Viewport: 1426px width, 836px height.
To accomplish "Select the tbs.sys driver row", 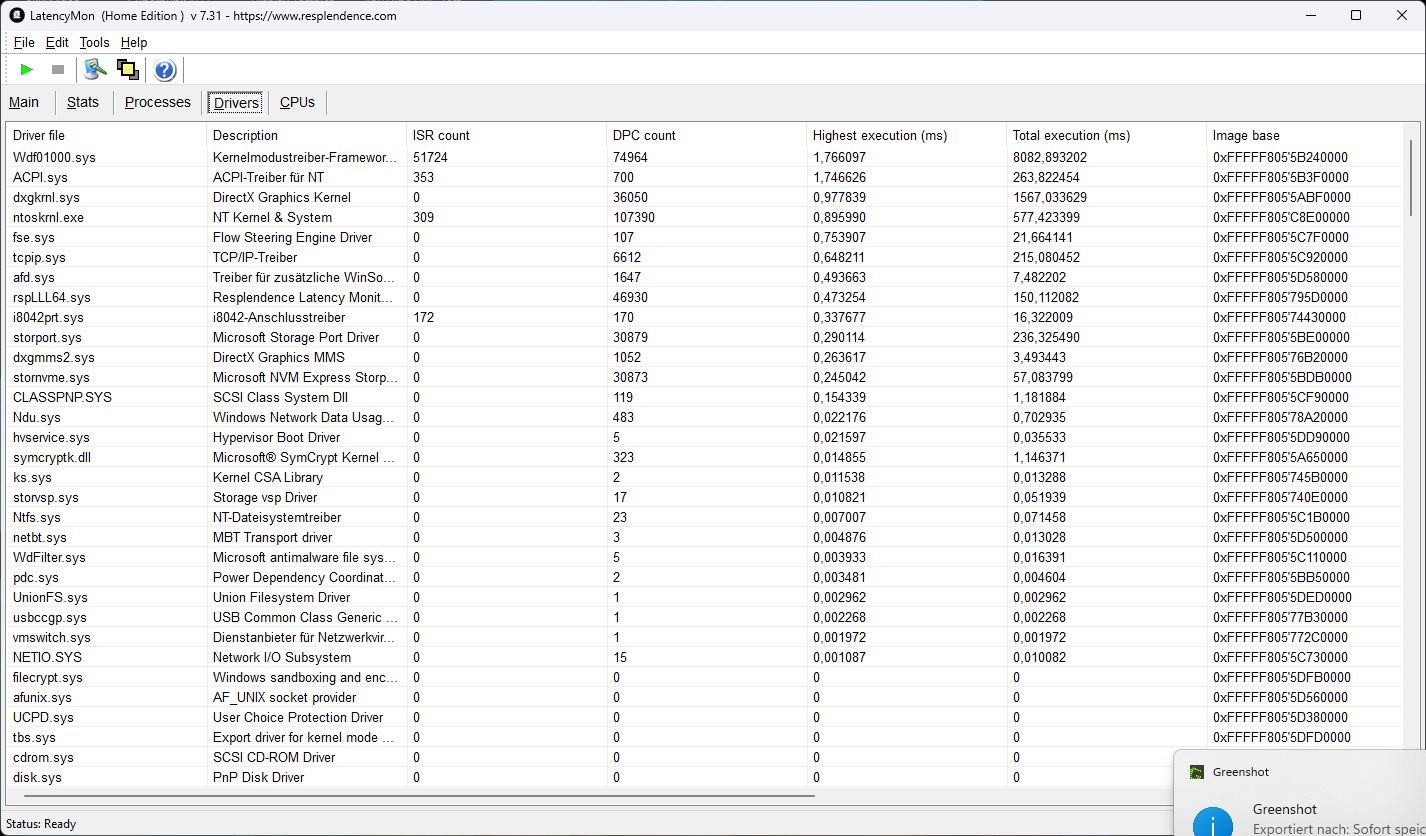I will [x=705, y=737].
